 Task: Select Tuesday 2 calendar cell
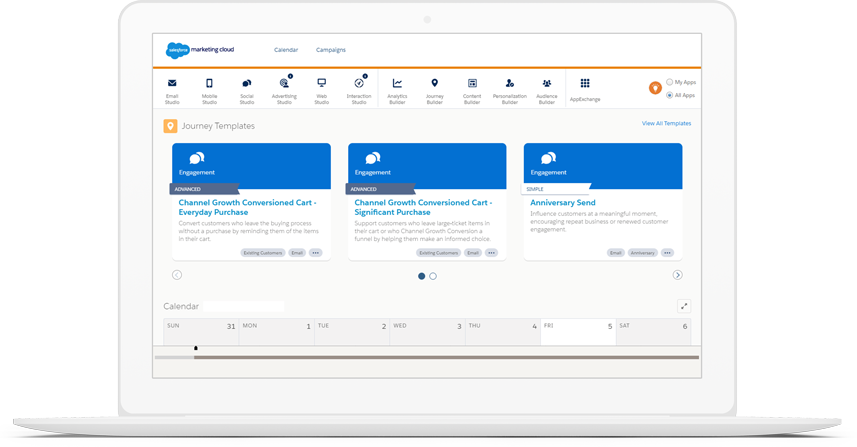click(352, 332)
